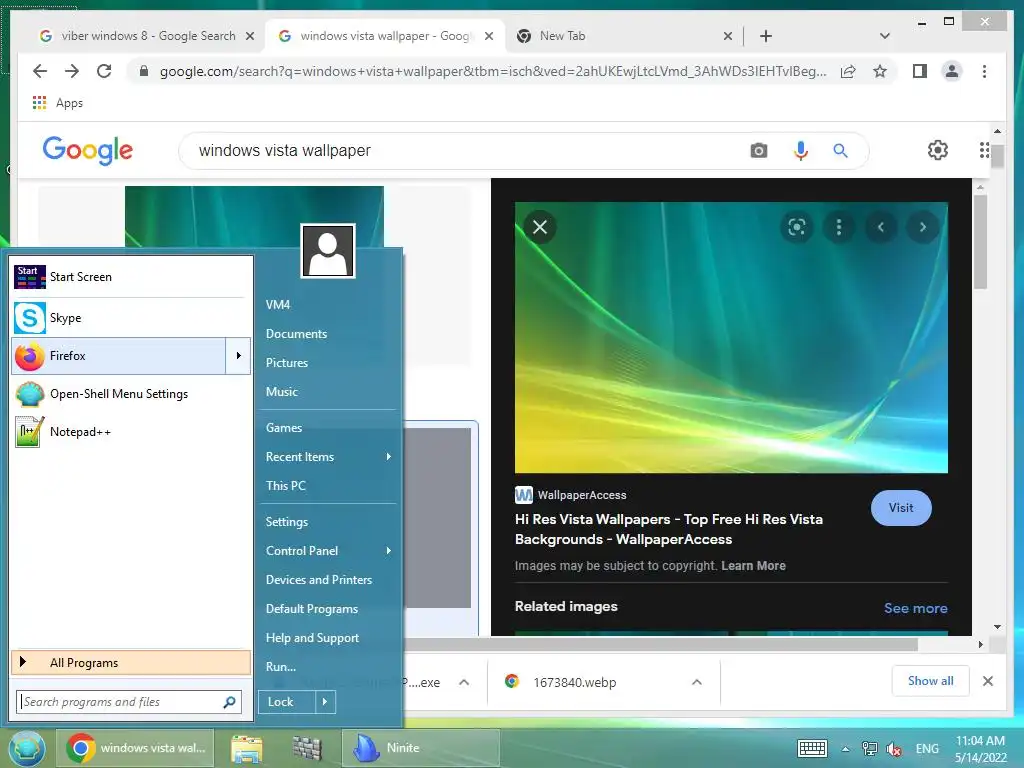Open Music from start menu
This screenshot has width=1024, height=768.
281,392
